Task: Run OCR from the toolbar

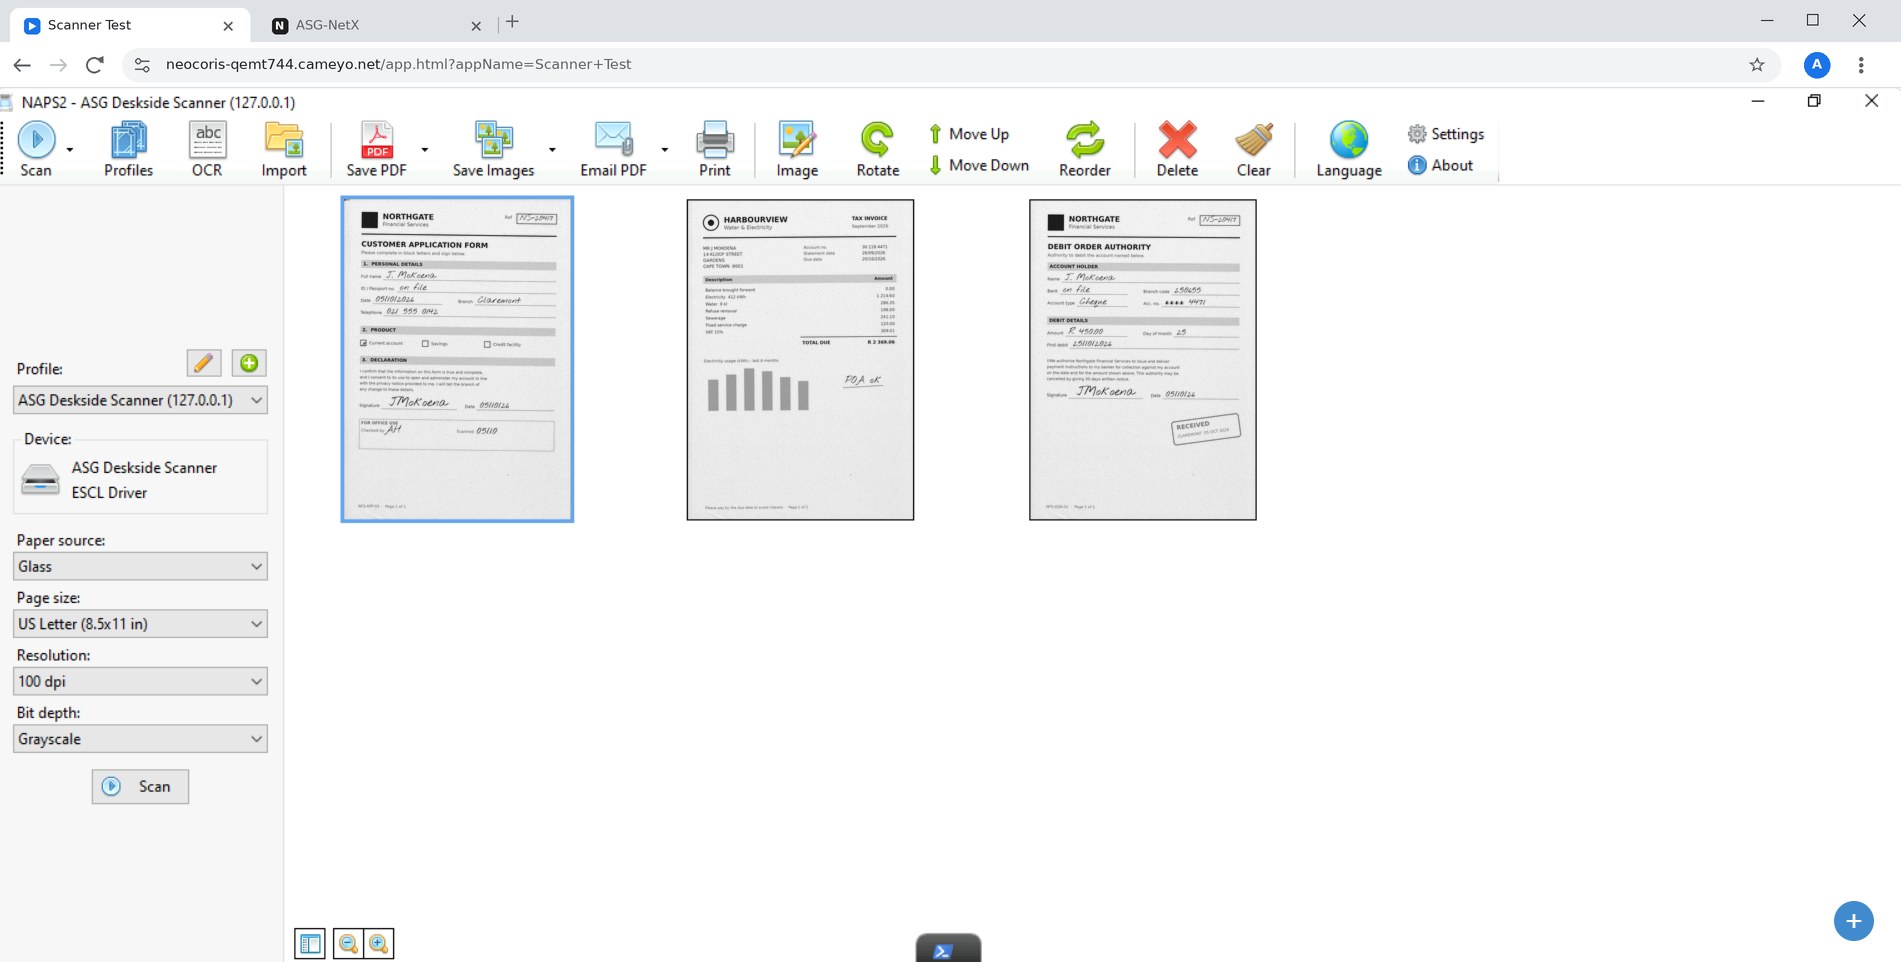Action: (x=207, y=149)
